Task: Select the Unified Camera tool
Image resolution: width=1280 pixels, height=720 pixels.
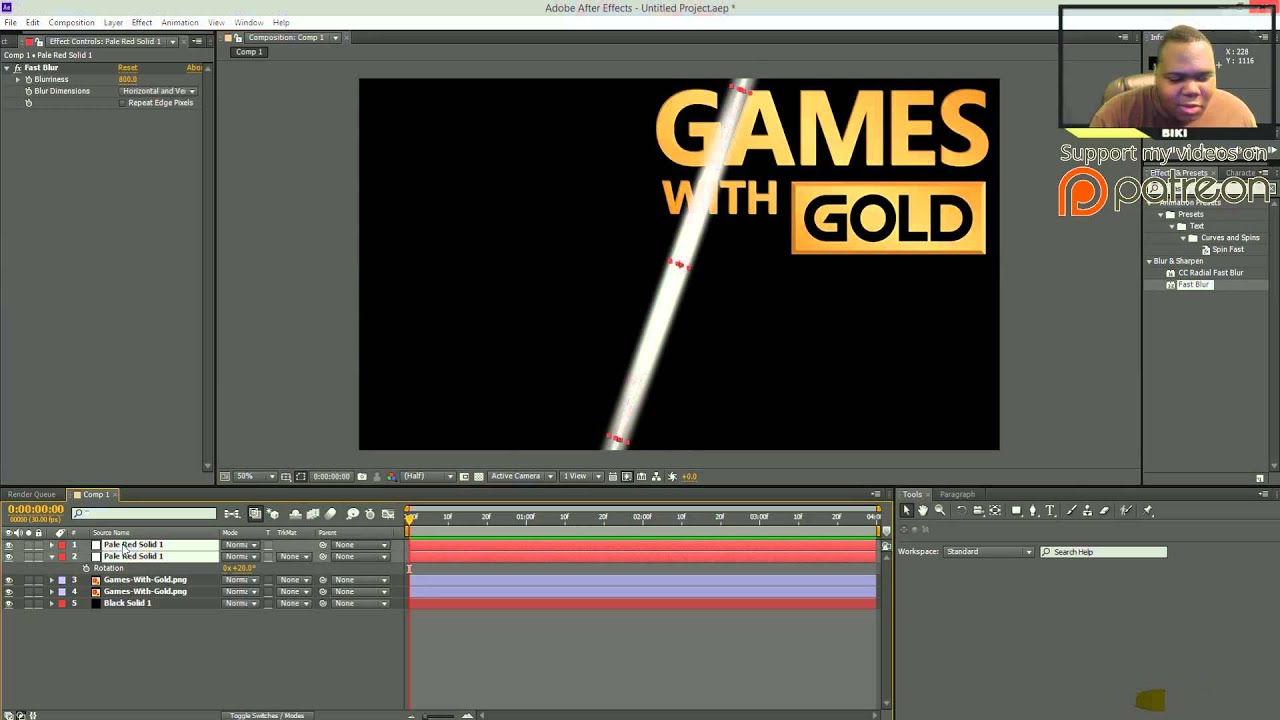Action: pos(978,510)
